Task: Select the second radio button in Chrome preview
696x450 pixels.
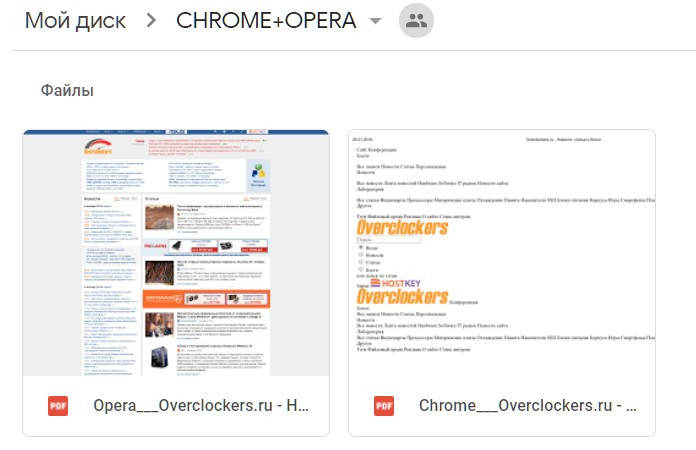Action: 361,255
